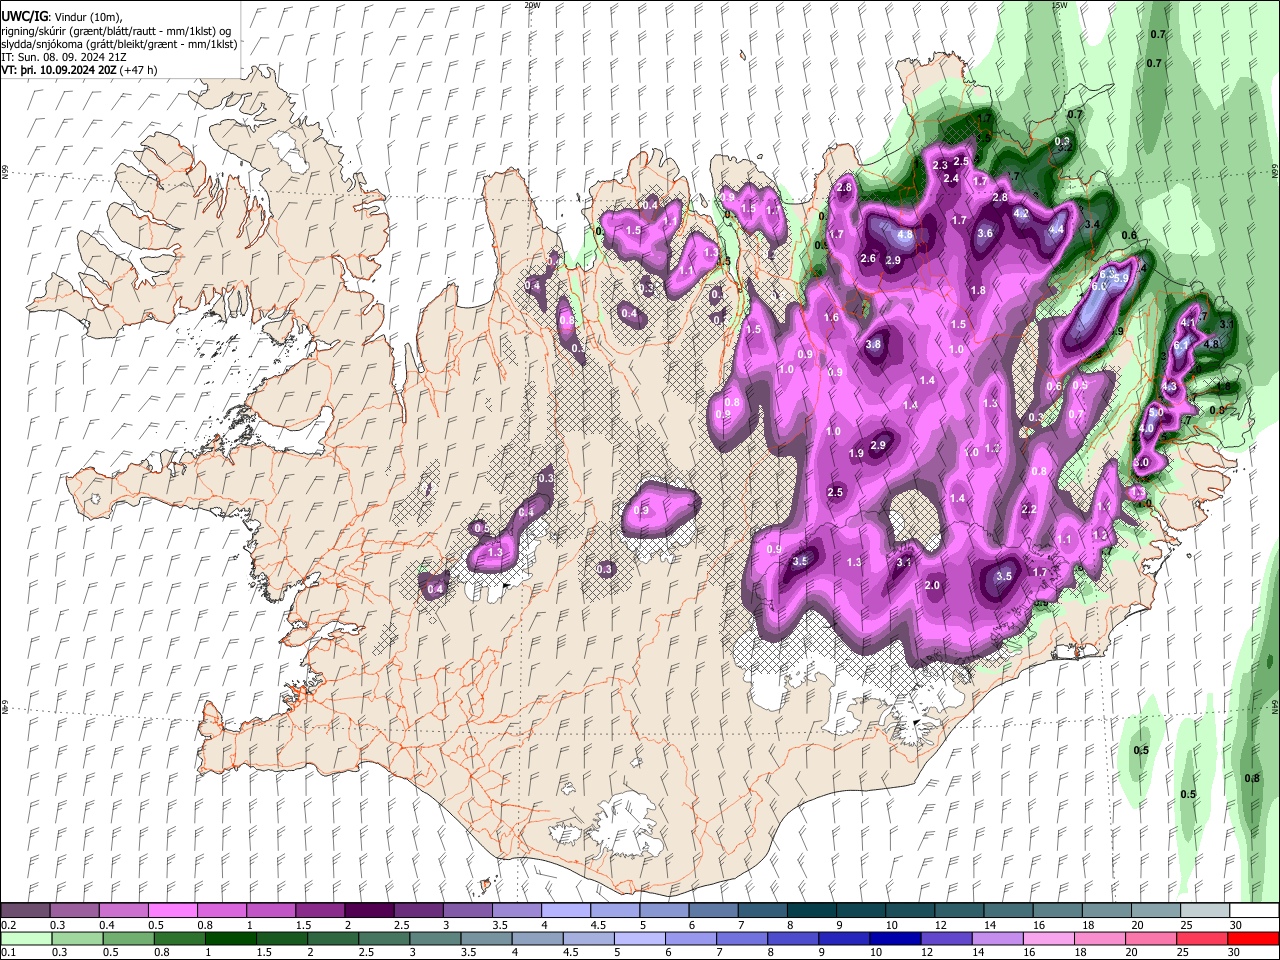This screenshot has height=960, width=1280.
Task: Click the 4.0 snowfall value on map
Action: [x=1147, y=429]
